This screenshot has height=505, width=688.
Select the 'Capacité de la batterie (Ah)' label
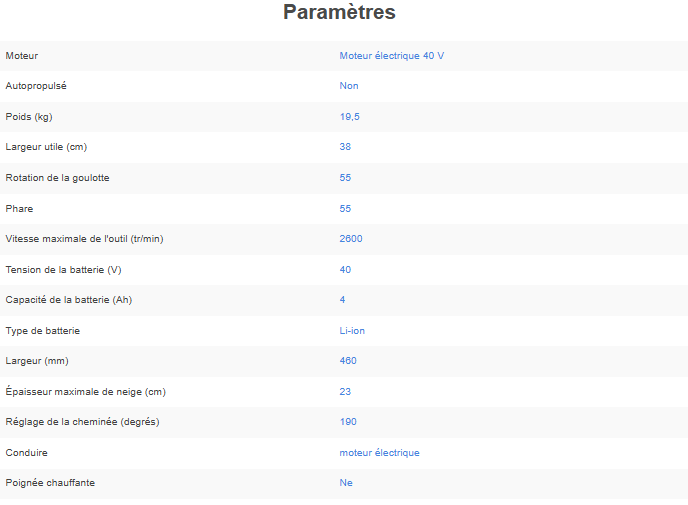pyautogui.click(x=68, y=300)
